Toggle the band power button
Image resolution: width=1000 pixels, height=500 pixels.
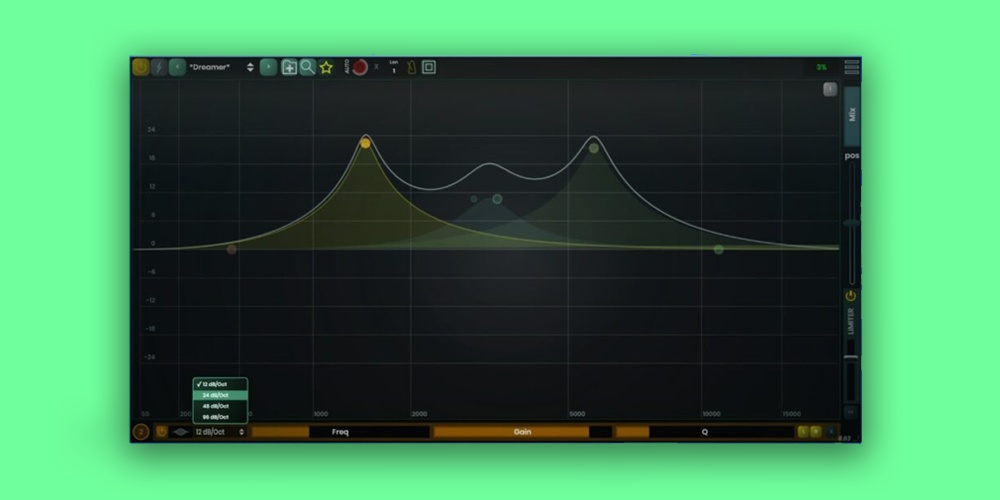(161, 432)
